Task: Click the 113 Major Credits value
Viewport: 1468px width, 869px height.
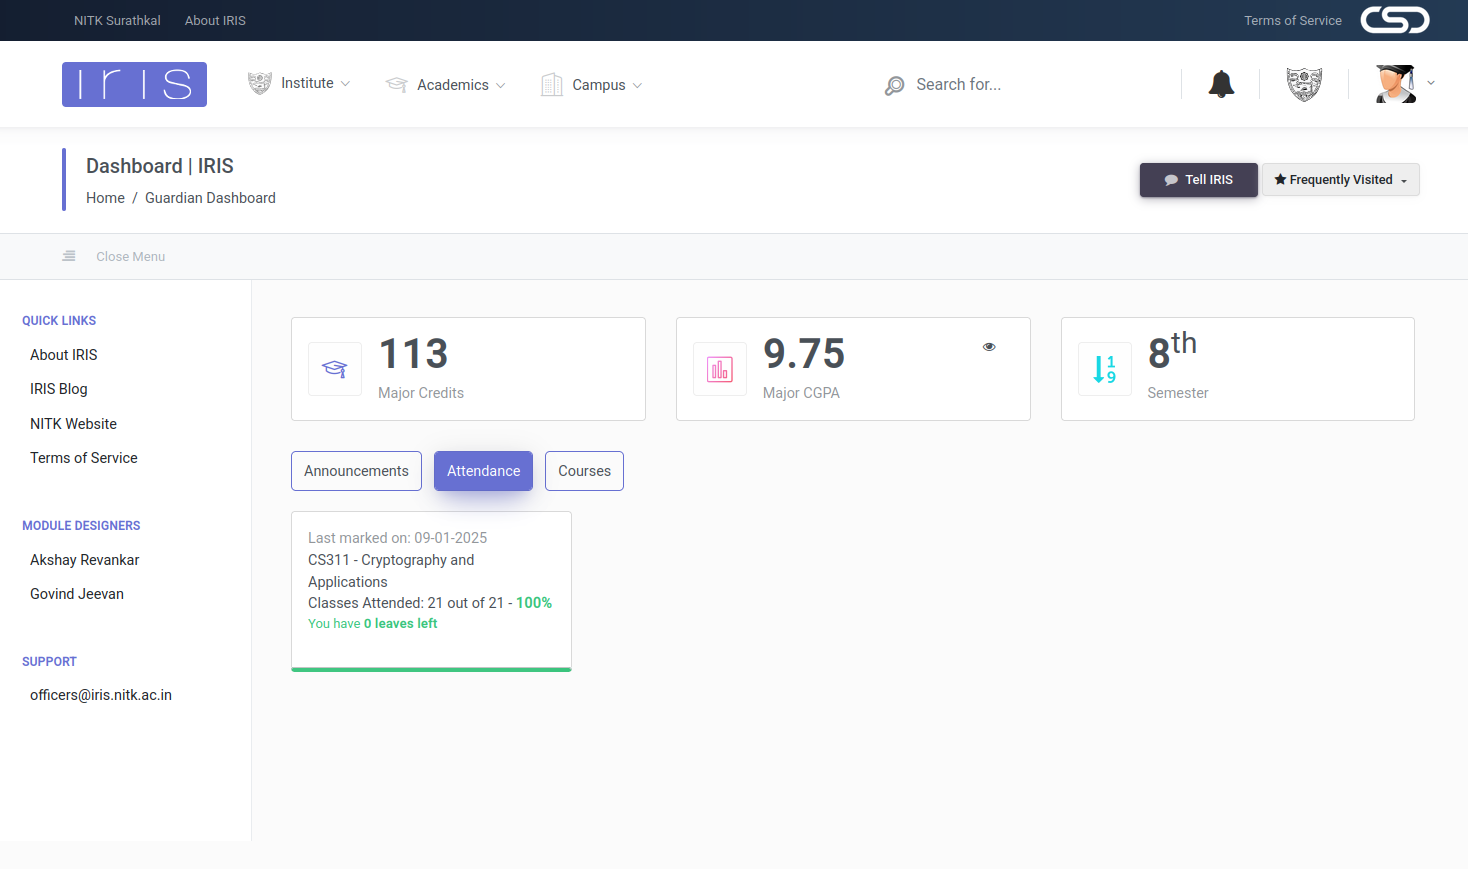Action: coord(413,354)
